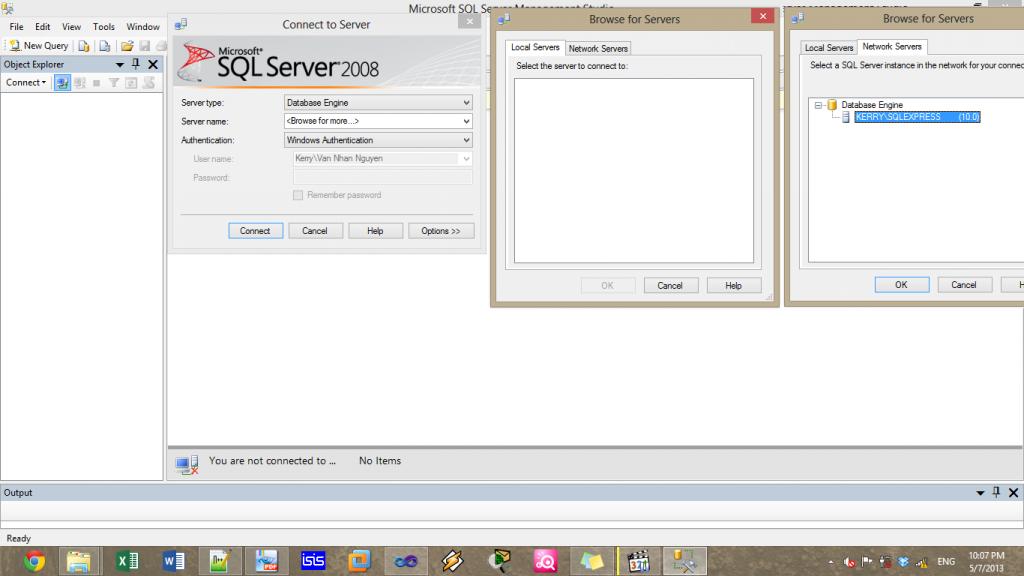Expand the Server name combo box arrow

coord(466,121)
